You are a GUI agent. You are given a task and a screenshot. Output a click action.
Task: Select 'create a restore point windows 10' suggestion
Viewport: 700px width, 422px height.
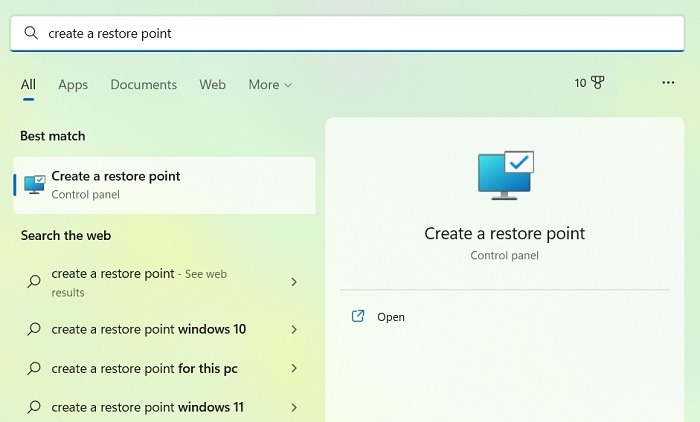163,330
